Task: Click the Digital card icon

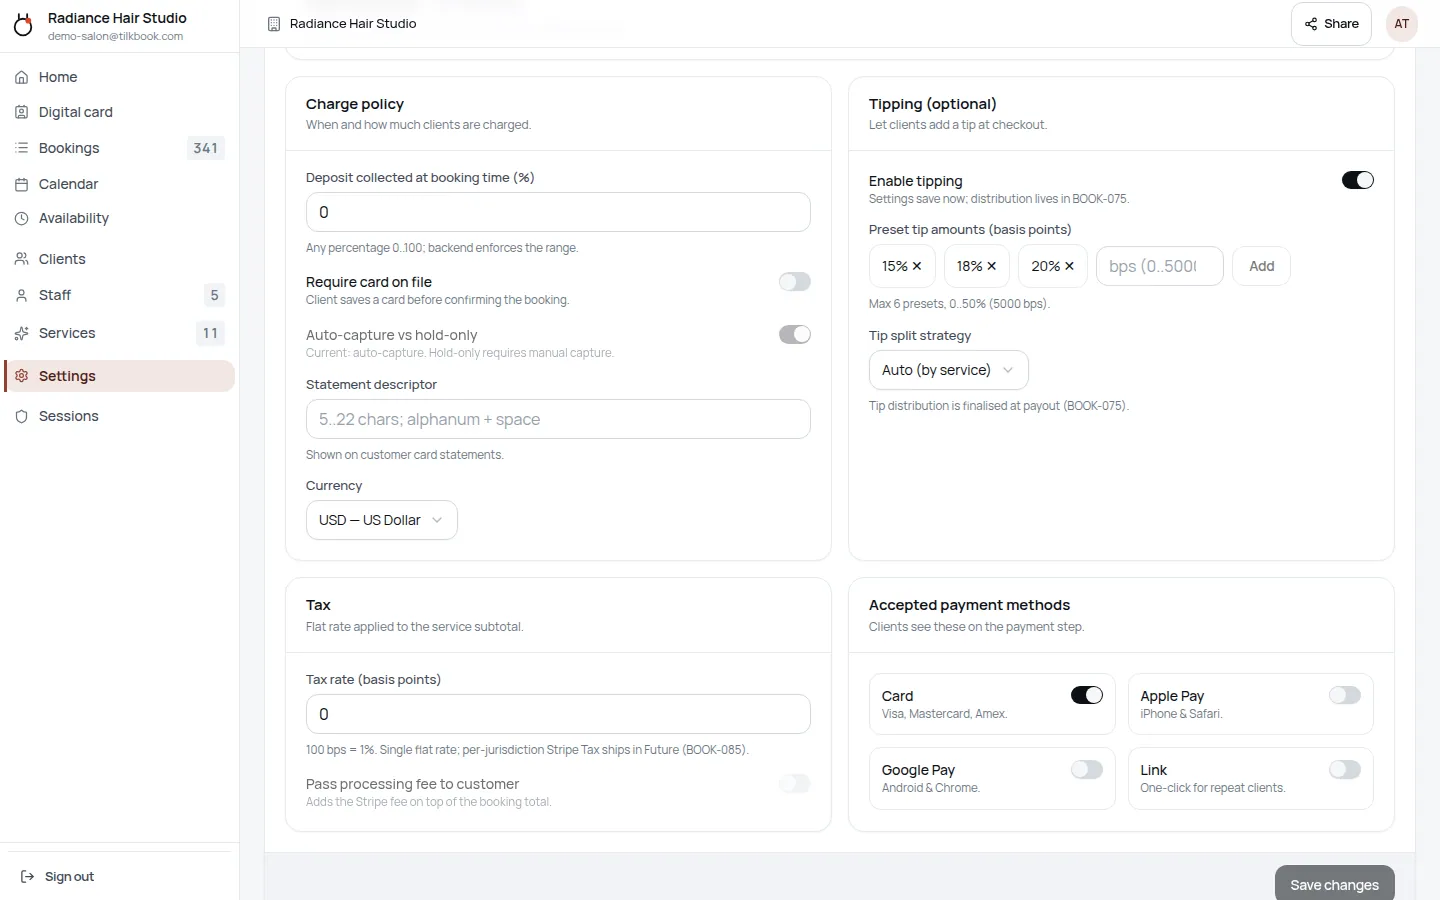Action: 21,112
